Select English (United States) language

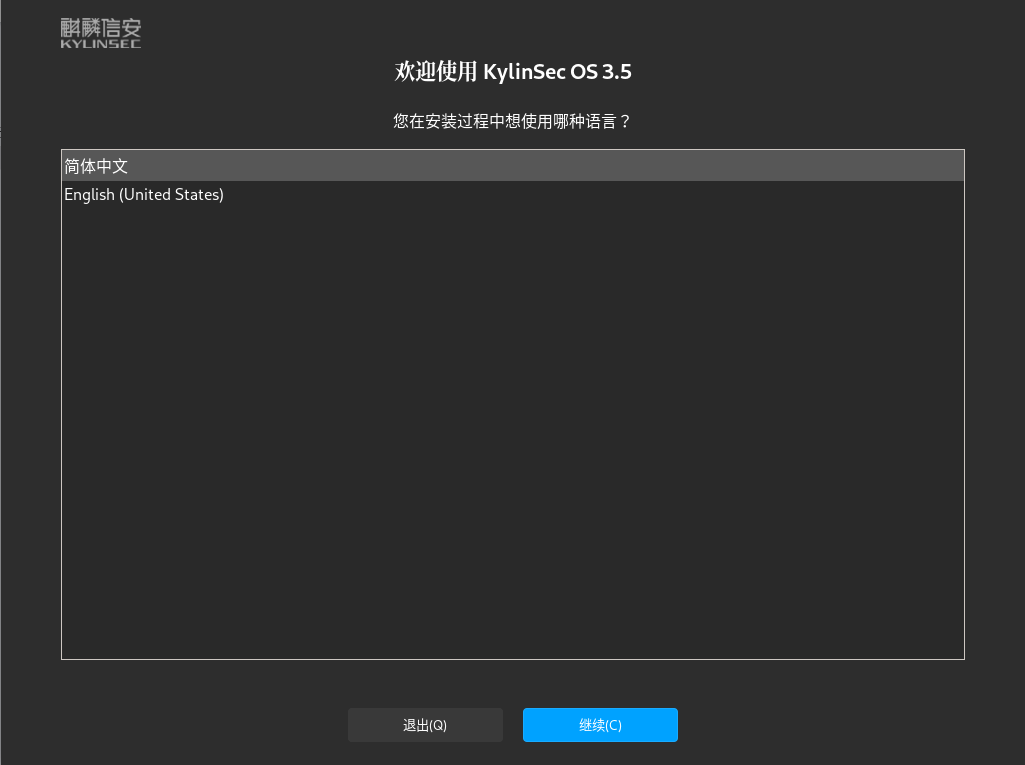click(144, 195)
